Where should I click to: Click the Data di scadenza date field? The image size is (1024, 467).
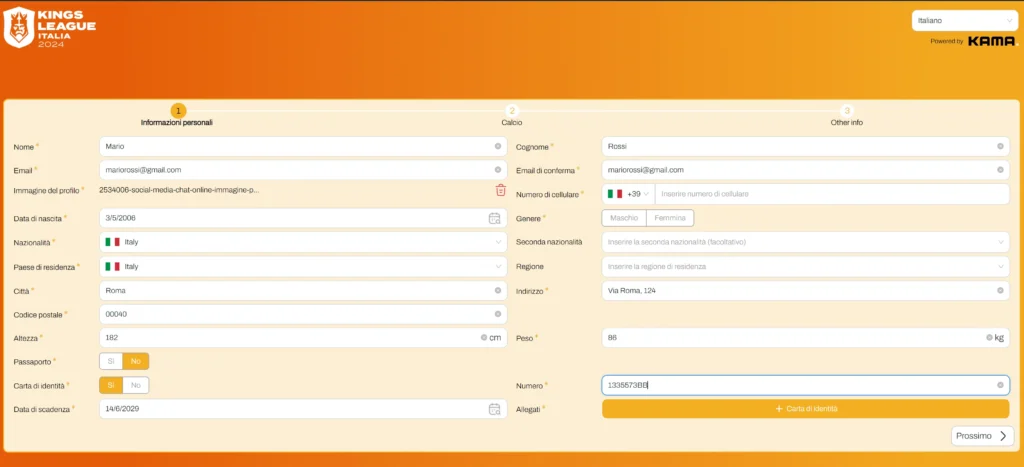click(303, 409)
